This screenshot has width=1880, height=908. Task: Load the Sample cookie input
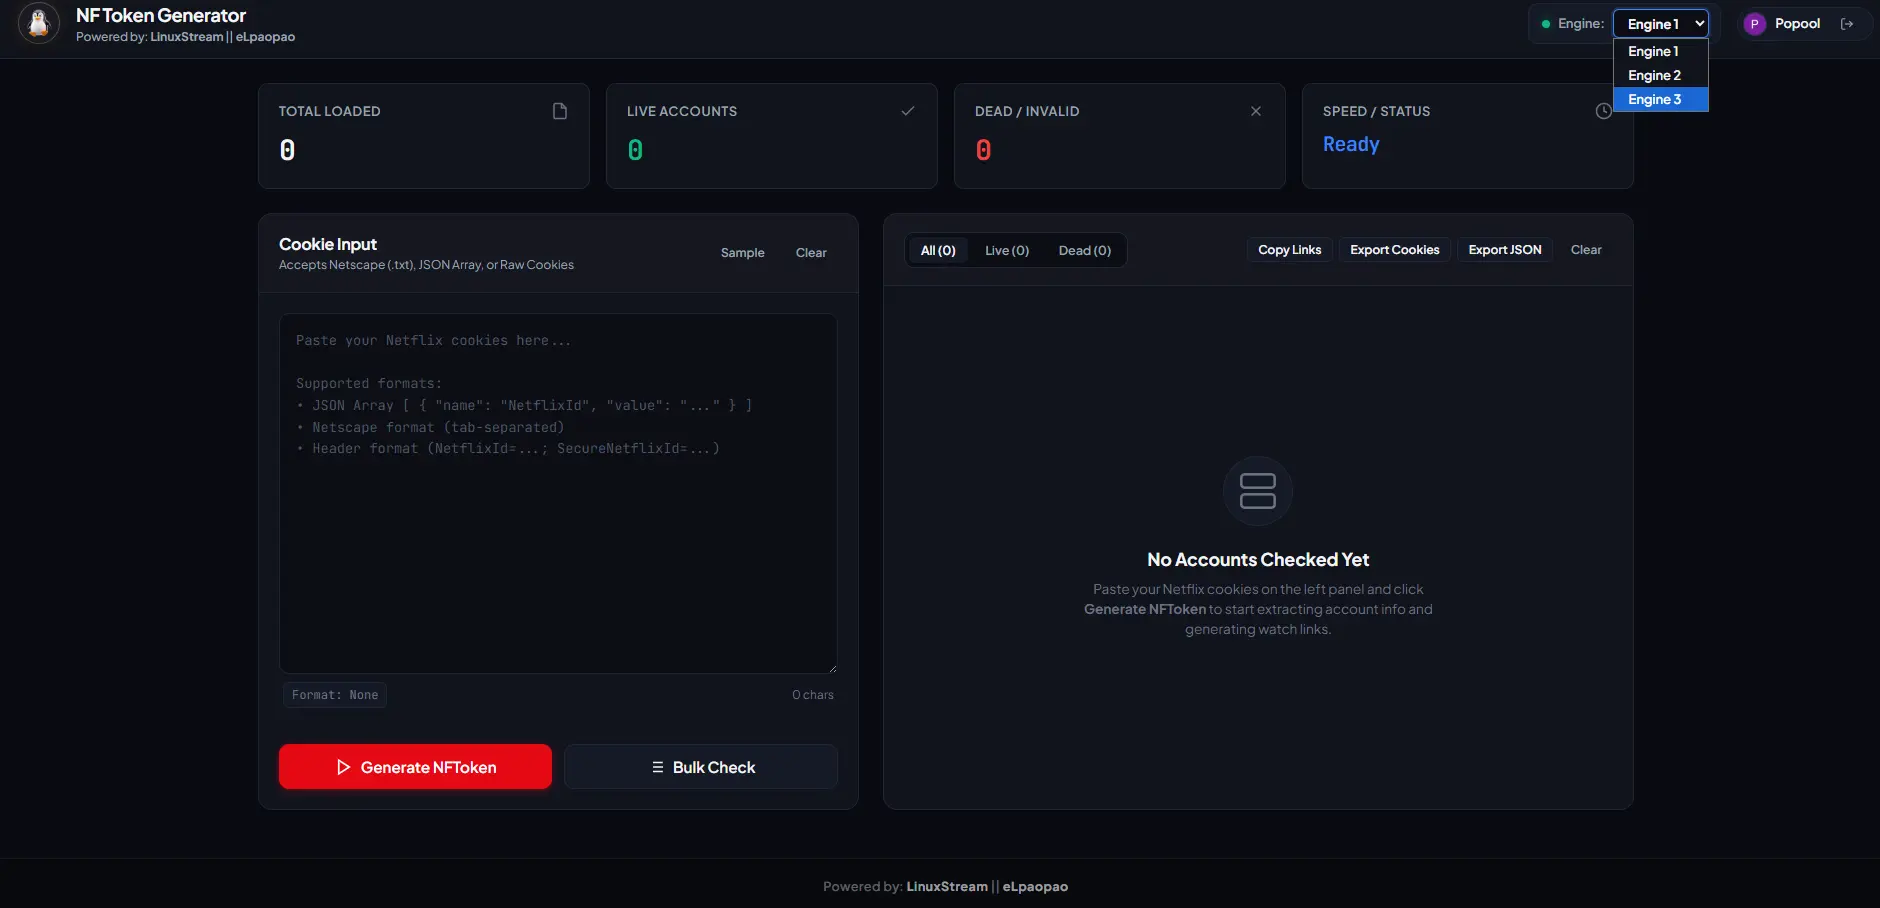click(743, 253)
